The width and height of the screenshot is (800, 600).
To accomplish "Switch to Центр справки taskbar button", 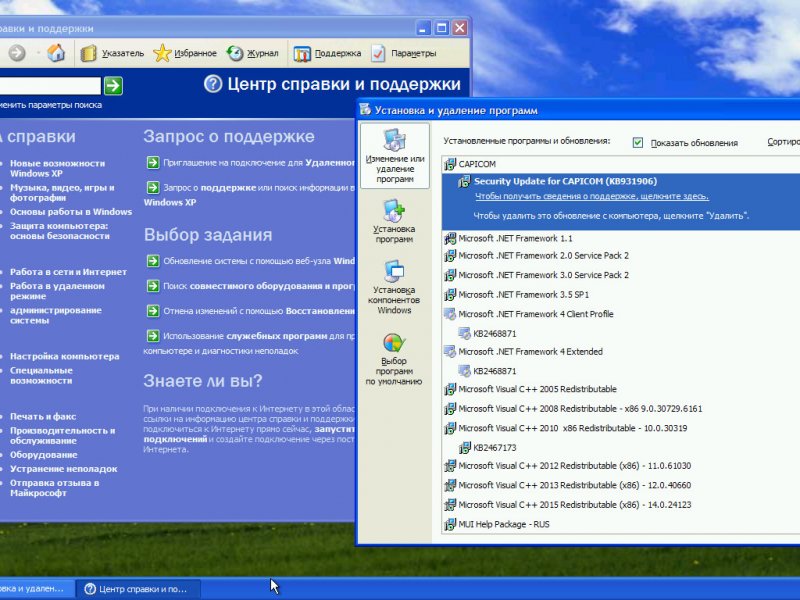I will (x=138, y=589).
